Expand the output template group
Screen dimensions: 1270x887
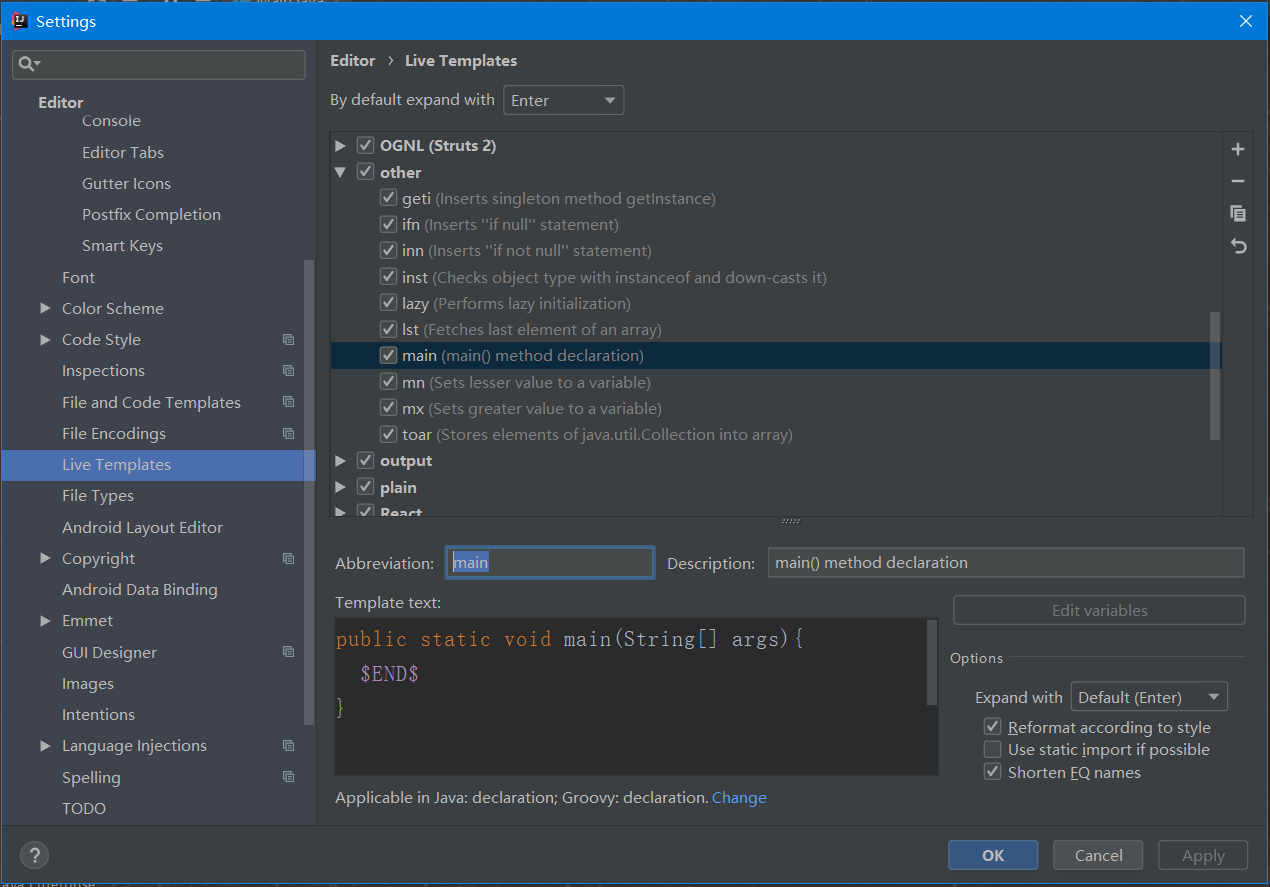point(340,461)
